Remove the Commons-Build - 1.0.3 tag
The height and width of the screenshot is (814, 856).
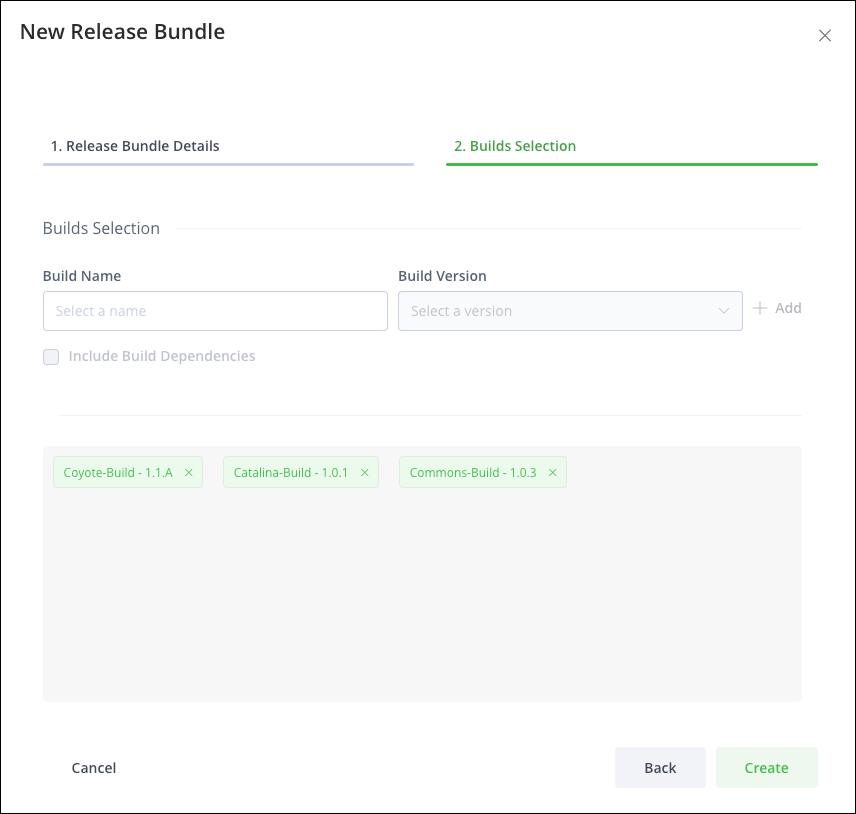coord(552,472)
